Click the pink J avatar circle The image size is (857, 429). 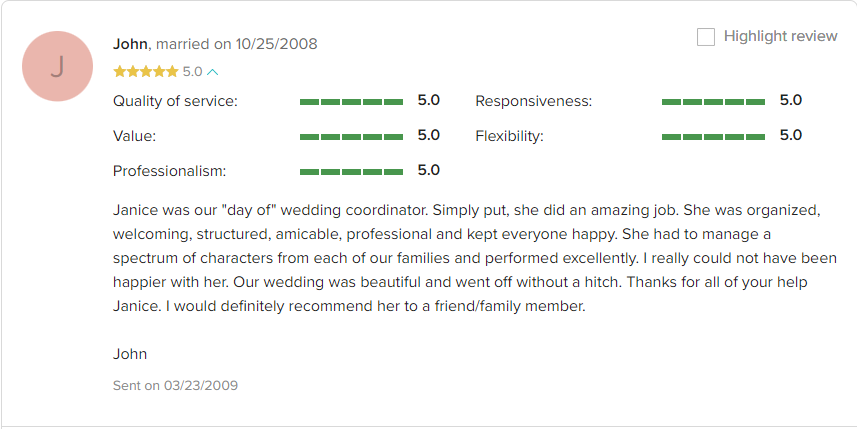tap(57, 66)
